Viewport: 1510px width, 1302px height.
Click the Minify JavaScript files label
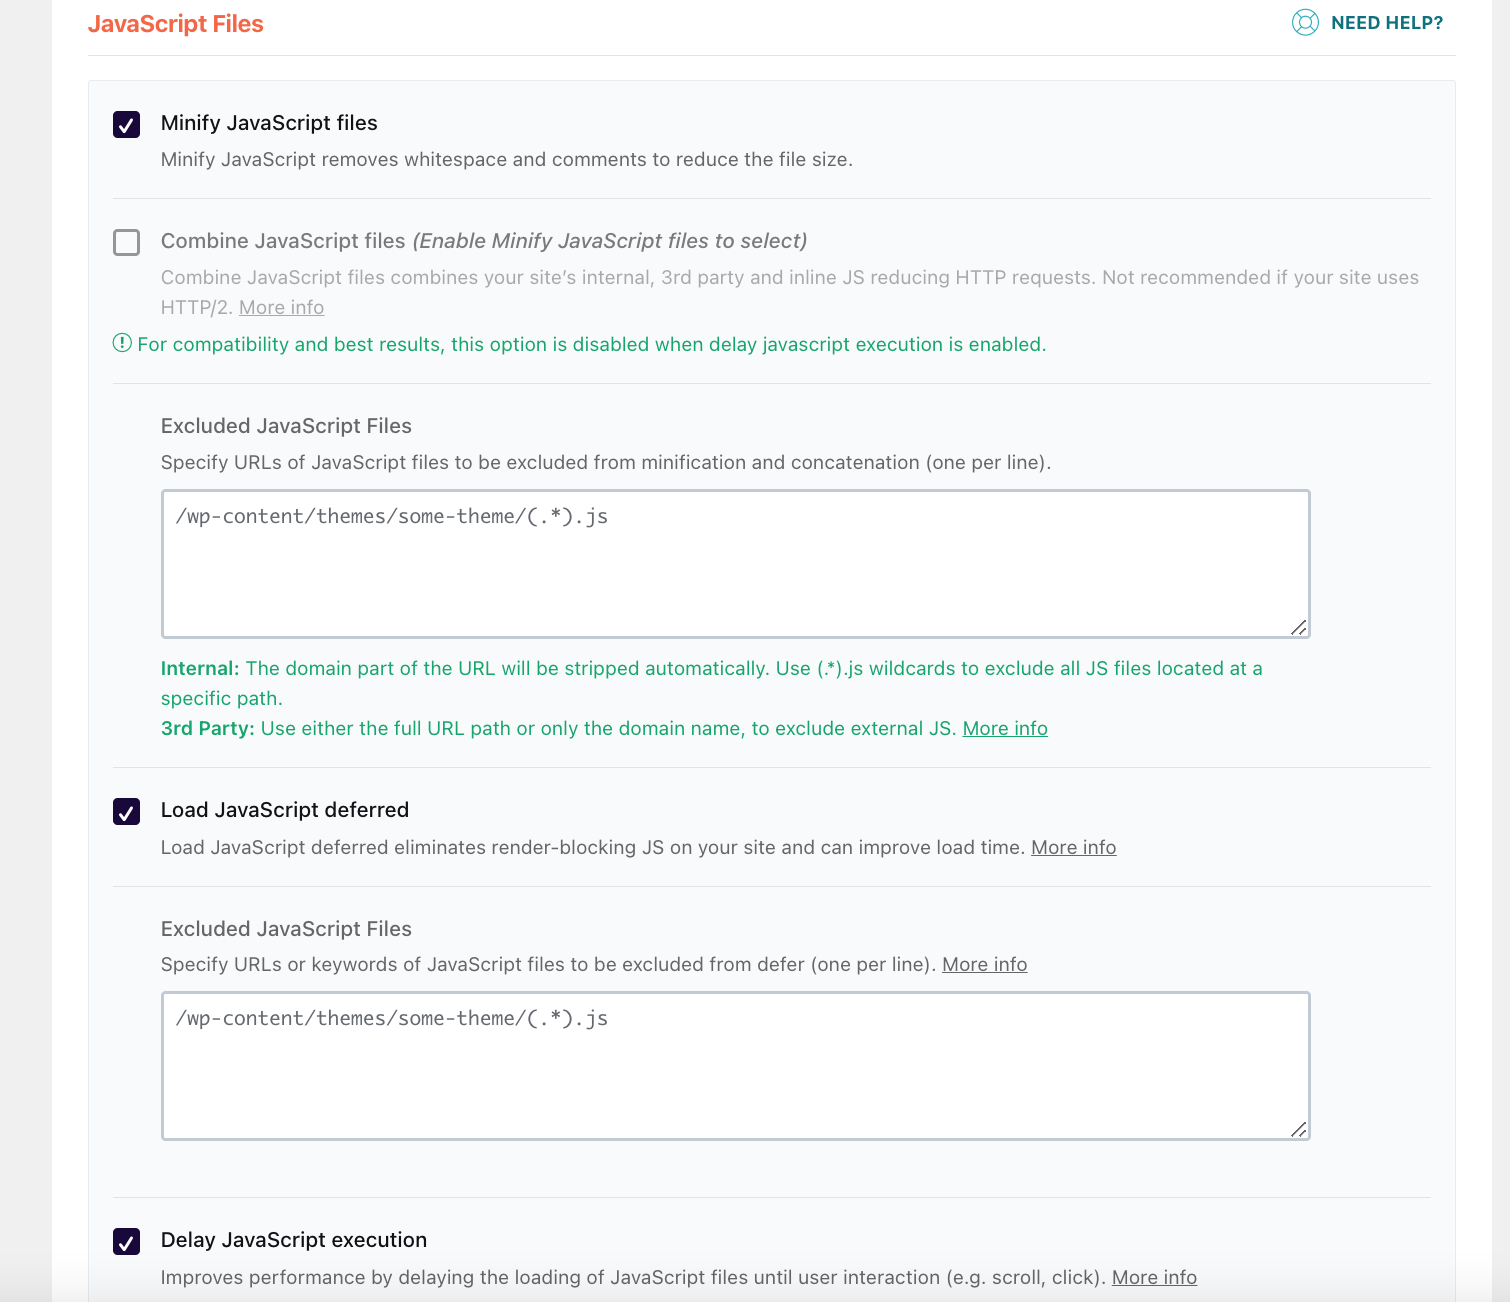pyautogui.click(x=269, y=123)
